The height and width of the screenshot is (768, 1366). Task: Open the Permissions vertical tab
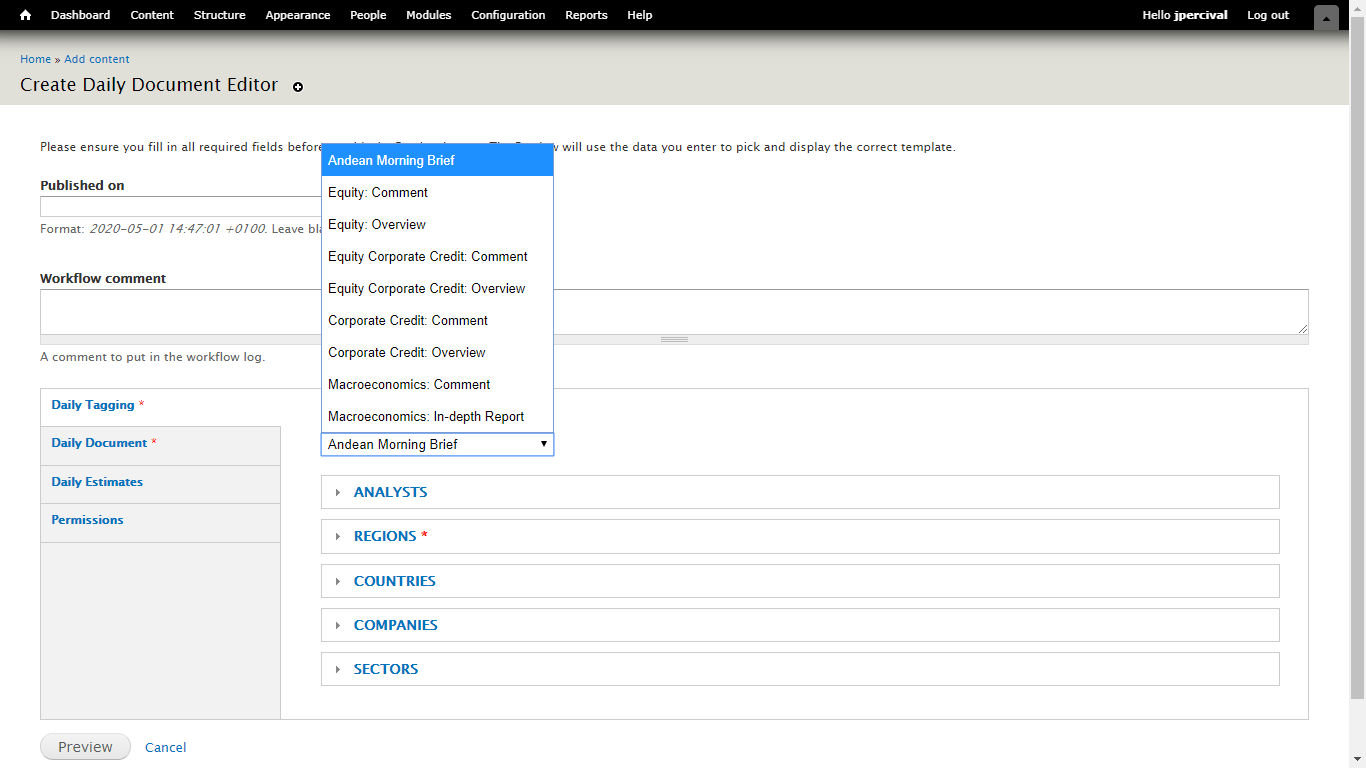point(87,520)
